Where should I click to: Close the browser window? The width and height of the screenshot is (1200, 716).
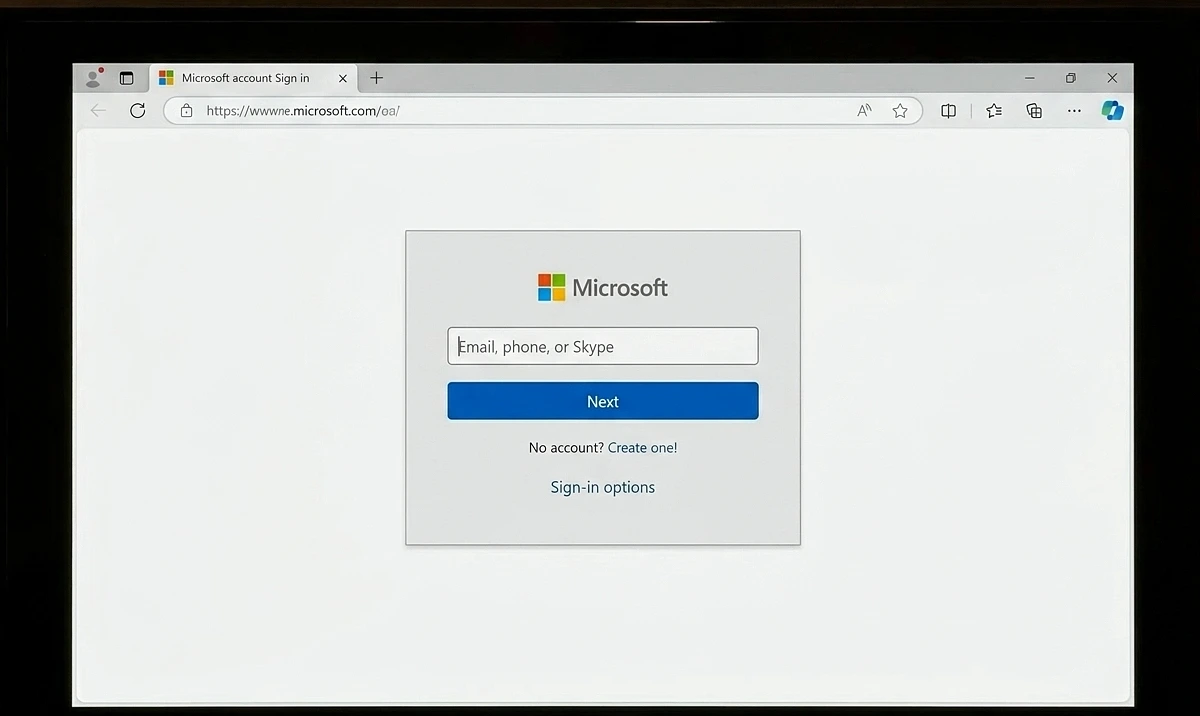1112,78
